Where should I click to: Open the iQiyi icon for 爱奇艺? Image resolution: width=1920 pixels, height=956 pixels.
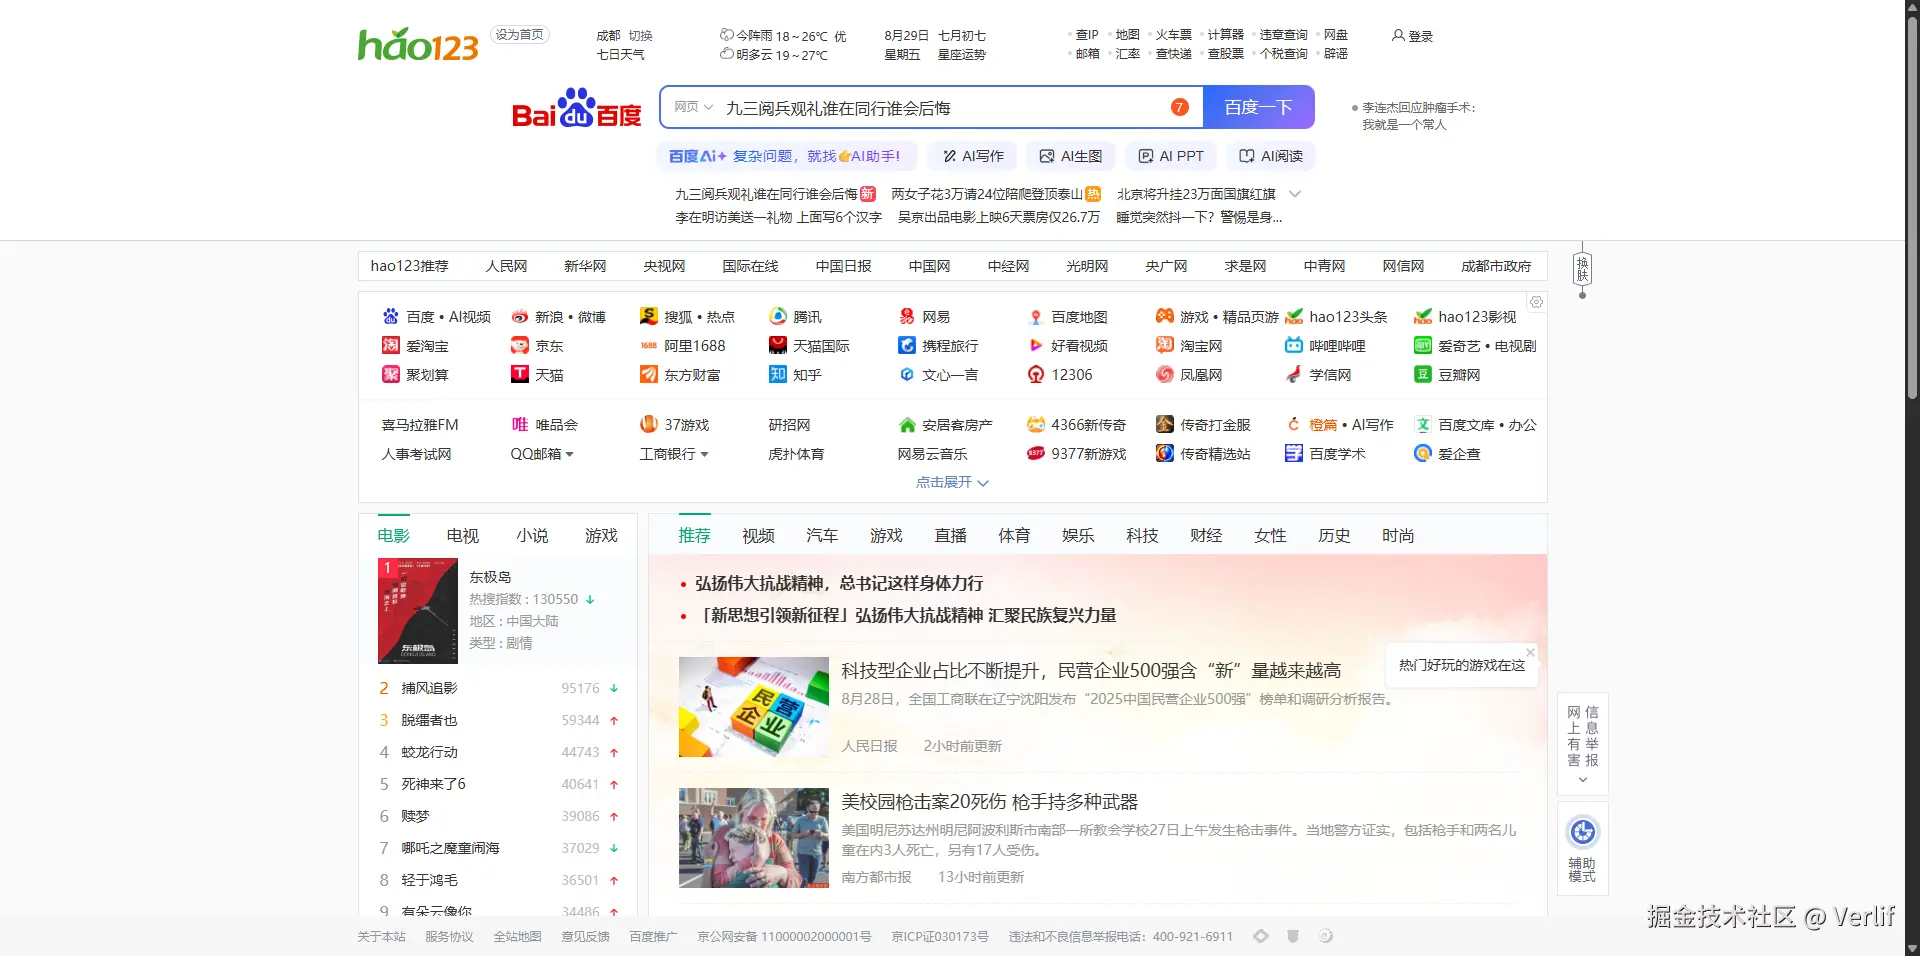pyautogui.click(x=1422, y=346)
